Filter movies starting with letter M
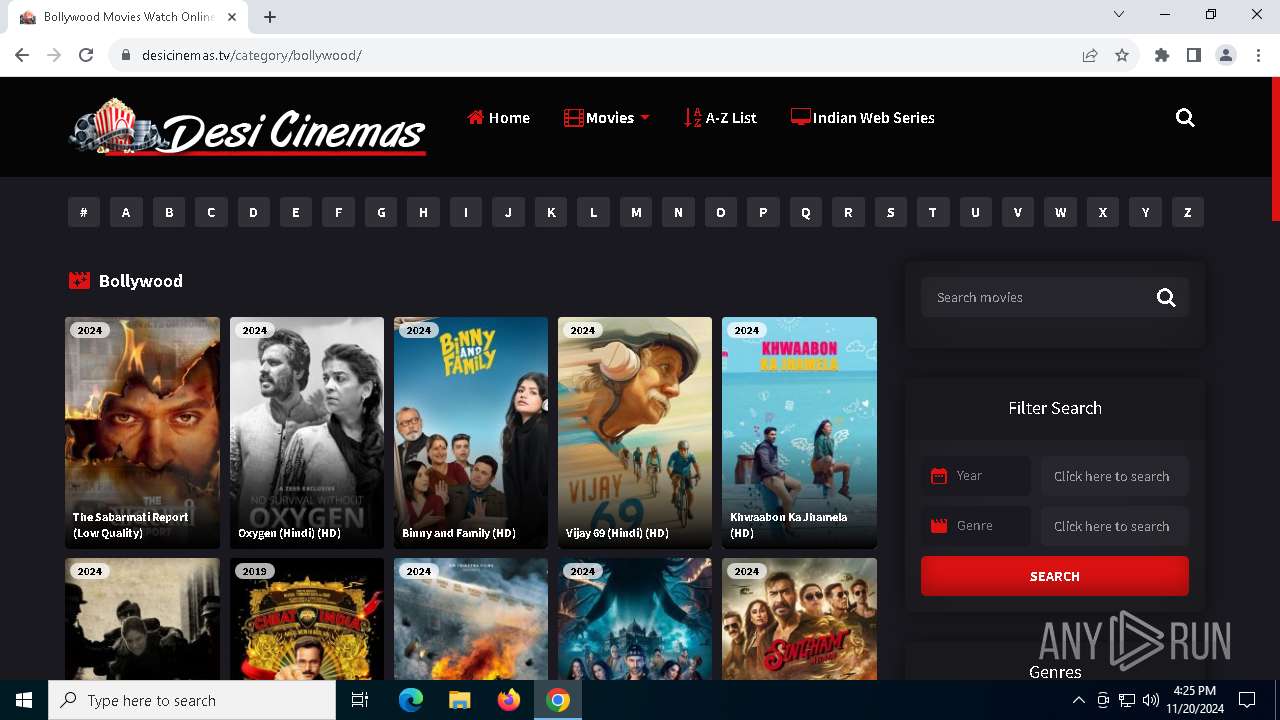The width and height of the screenshot is (1280, 720). pos(636,212)
